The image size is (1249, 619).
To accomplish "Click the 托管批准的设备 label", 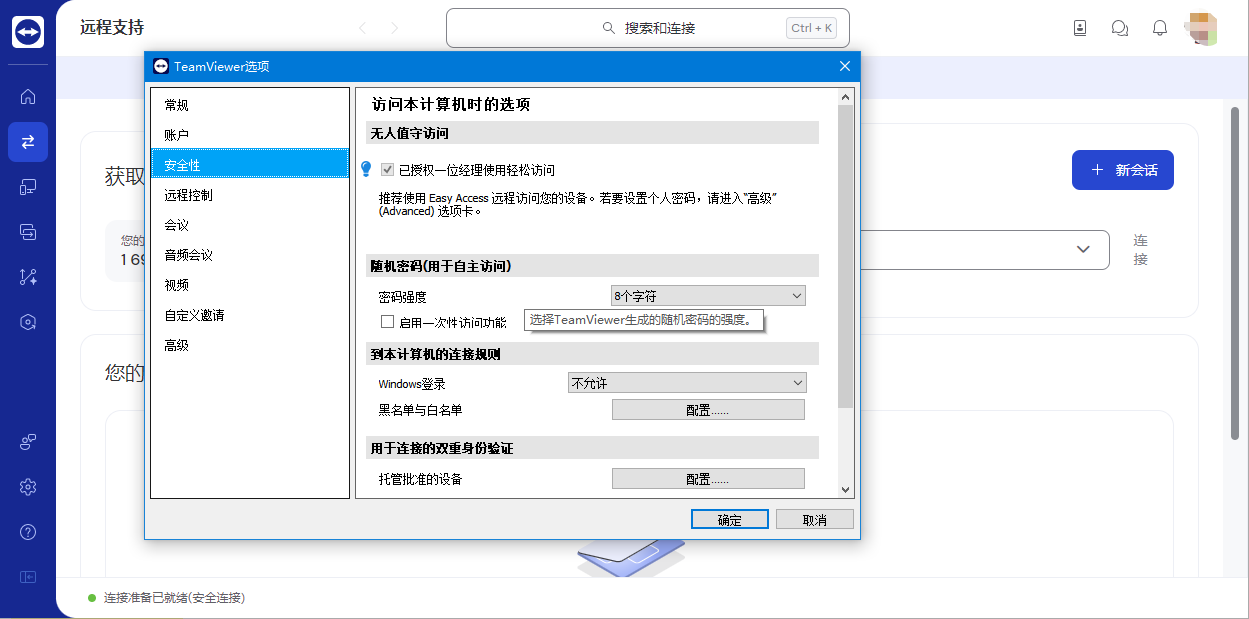I will [x=420, y=479].
